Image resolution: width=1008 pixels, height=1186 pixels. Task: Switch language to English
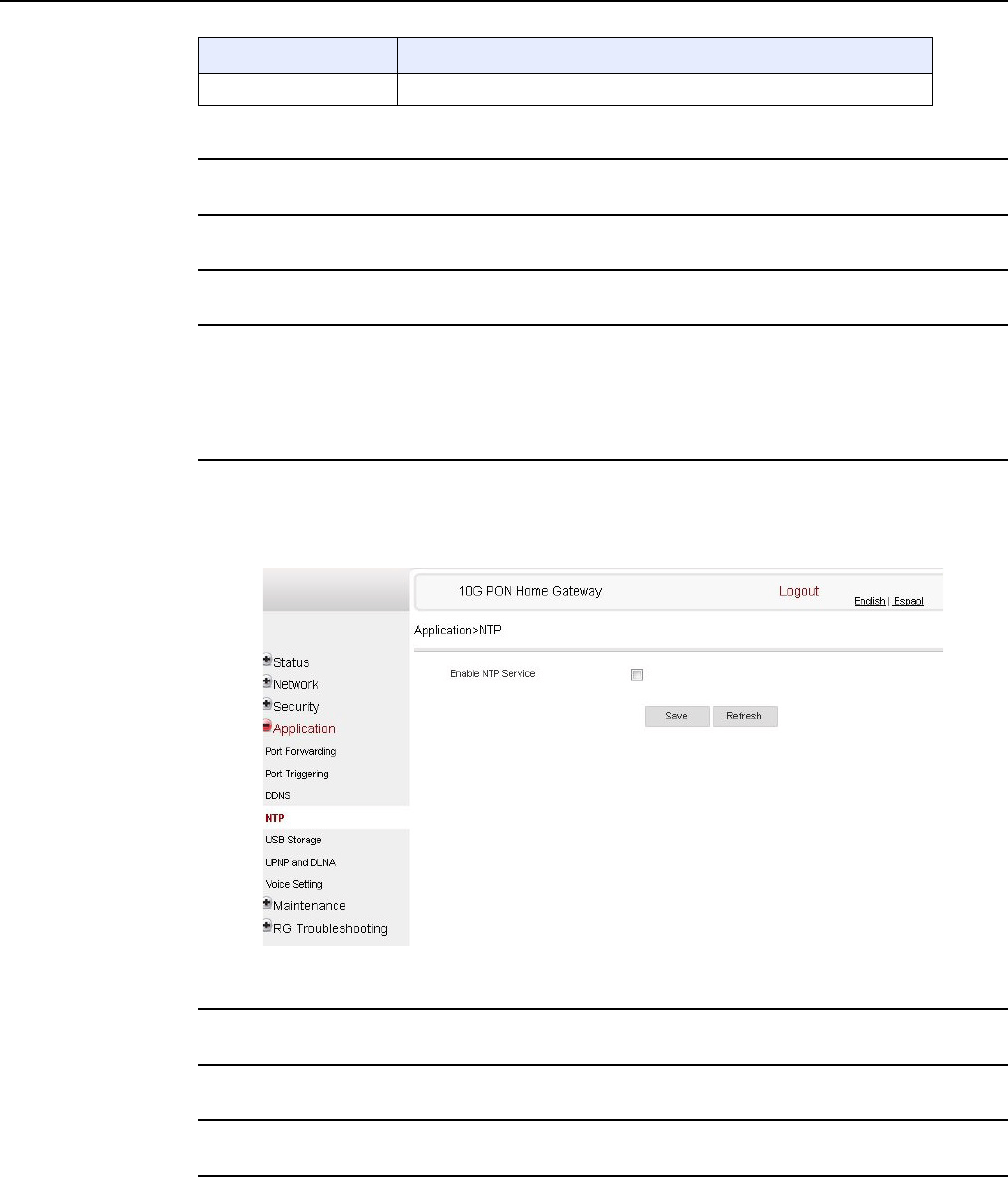[x=870, y=601]
